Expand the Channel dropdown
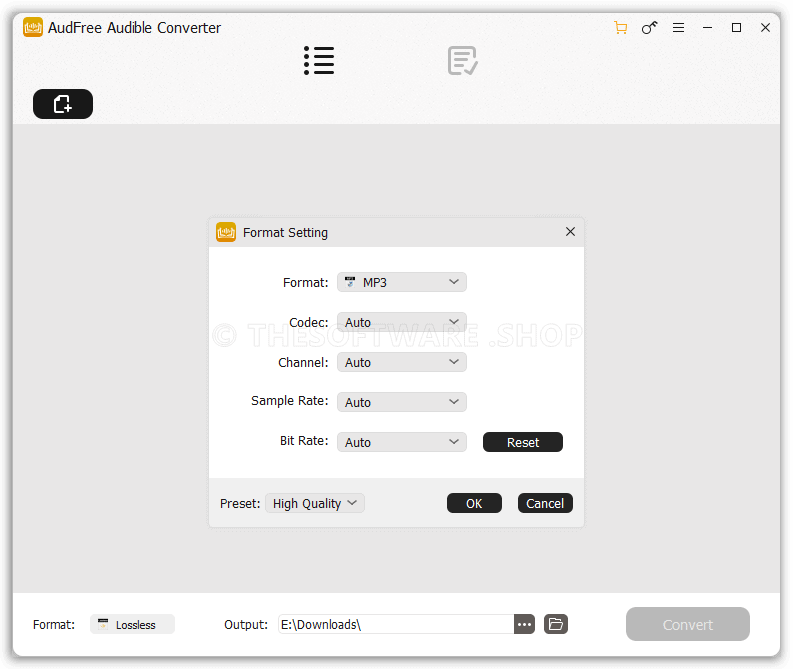793x669 pixels. click(x=402, y=362)
